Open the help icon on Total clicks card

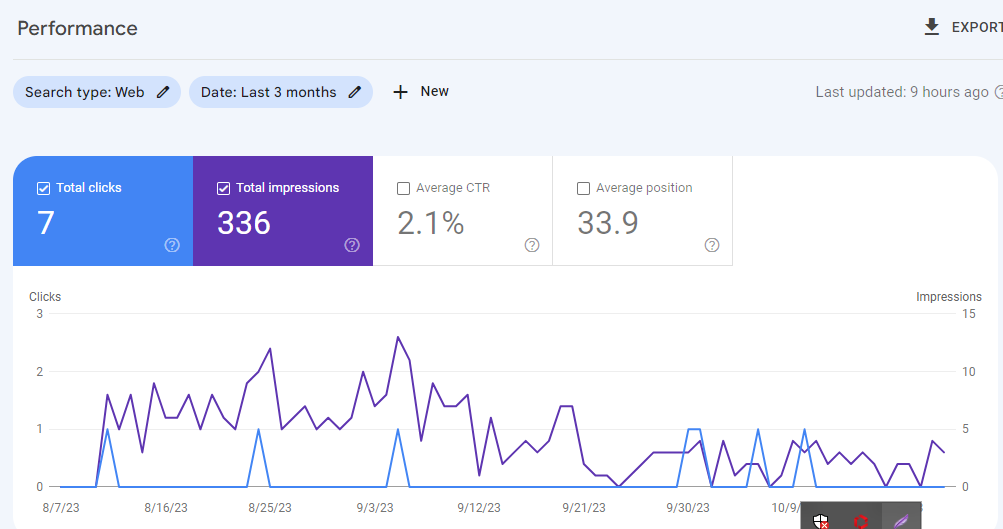point(172,245)
